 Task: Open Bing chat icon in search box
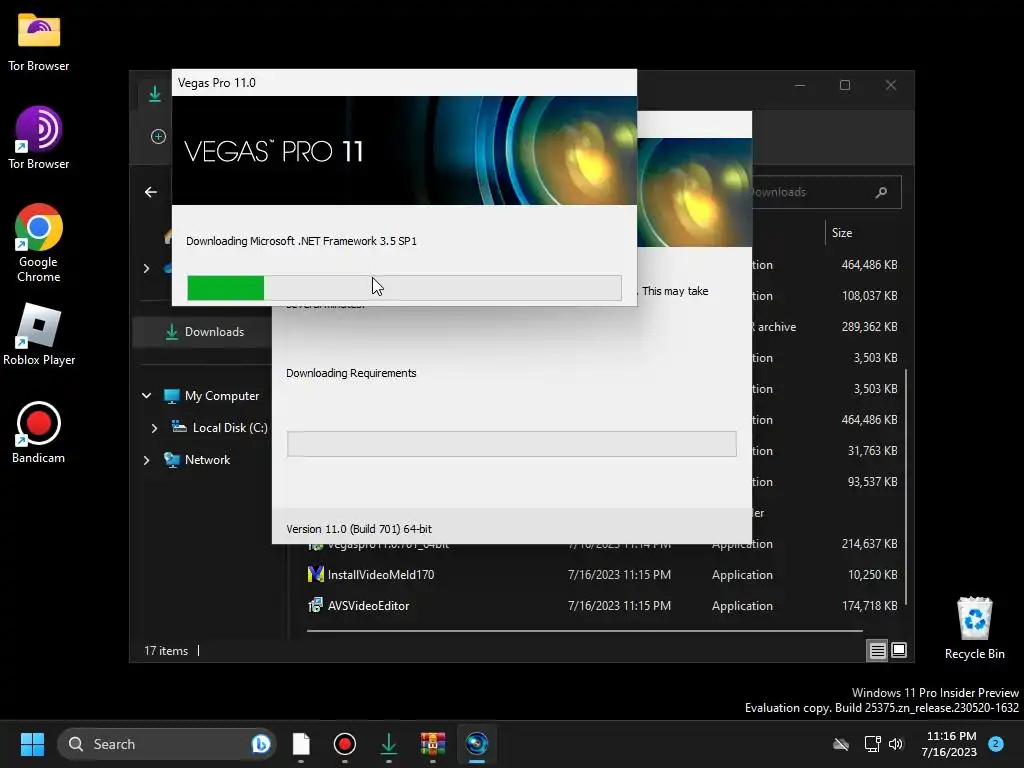tap(261, 744)
